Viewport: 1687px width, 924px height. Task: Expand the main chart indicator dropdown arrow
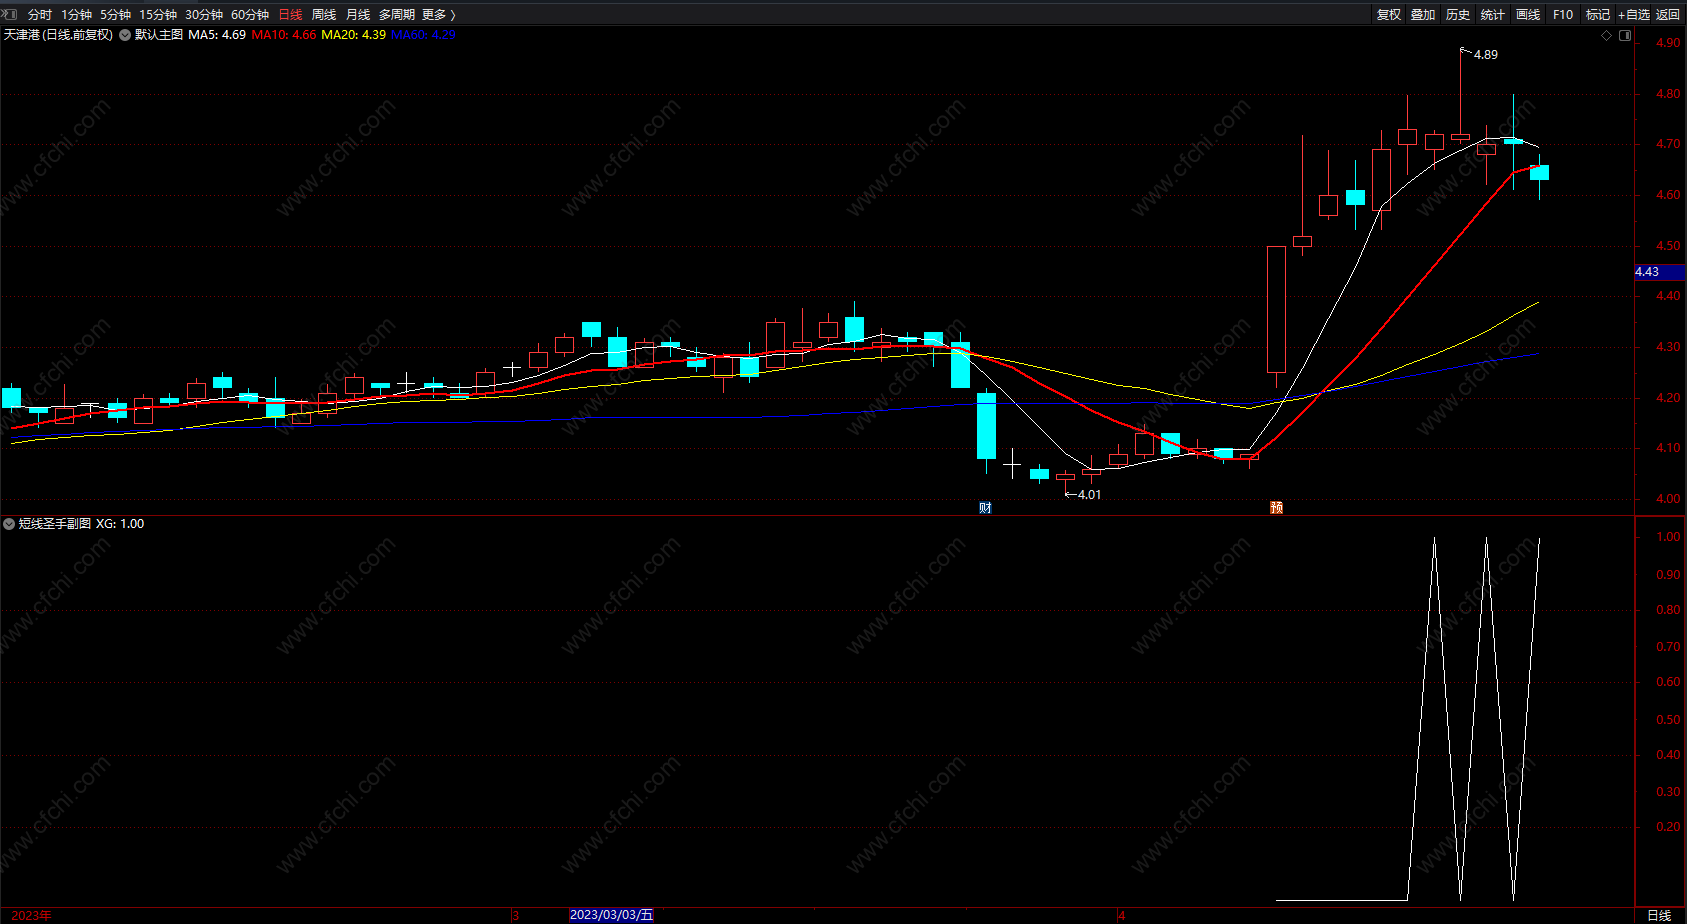pos(125,35)
